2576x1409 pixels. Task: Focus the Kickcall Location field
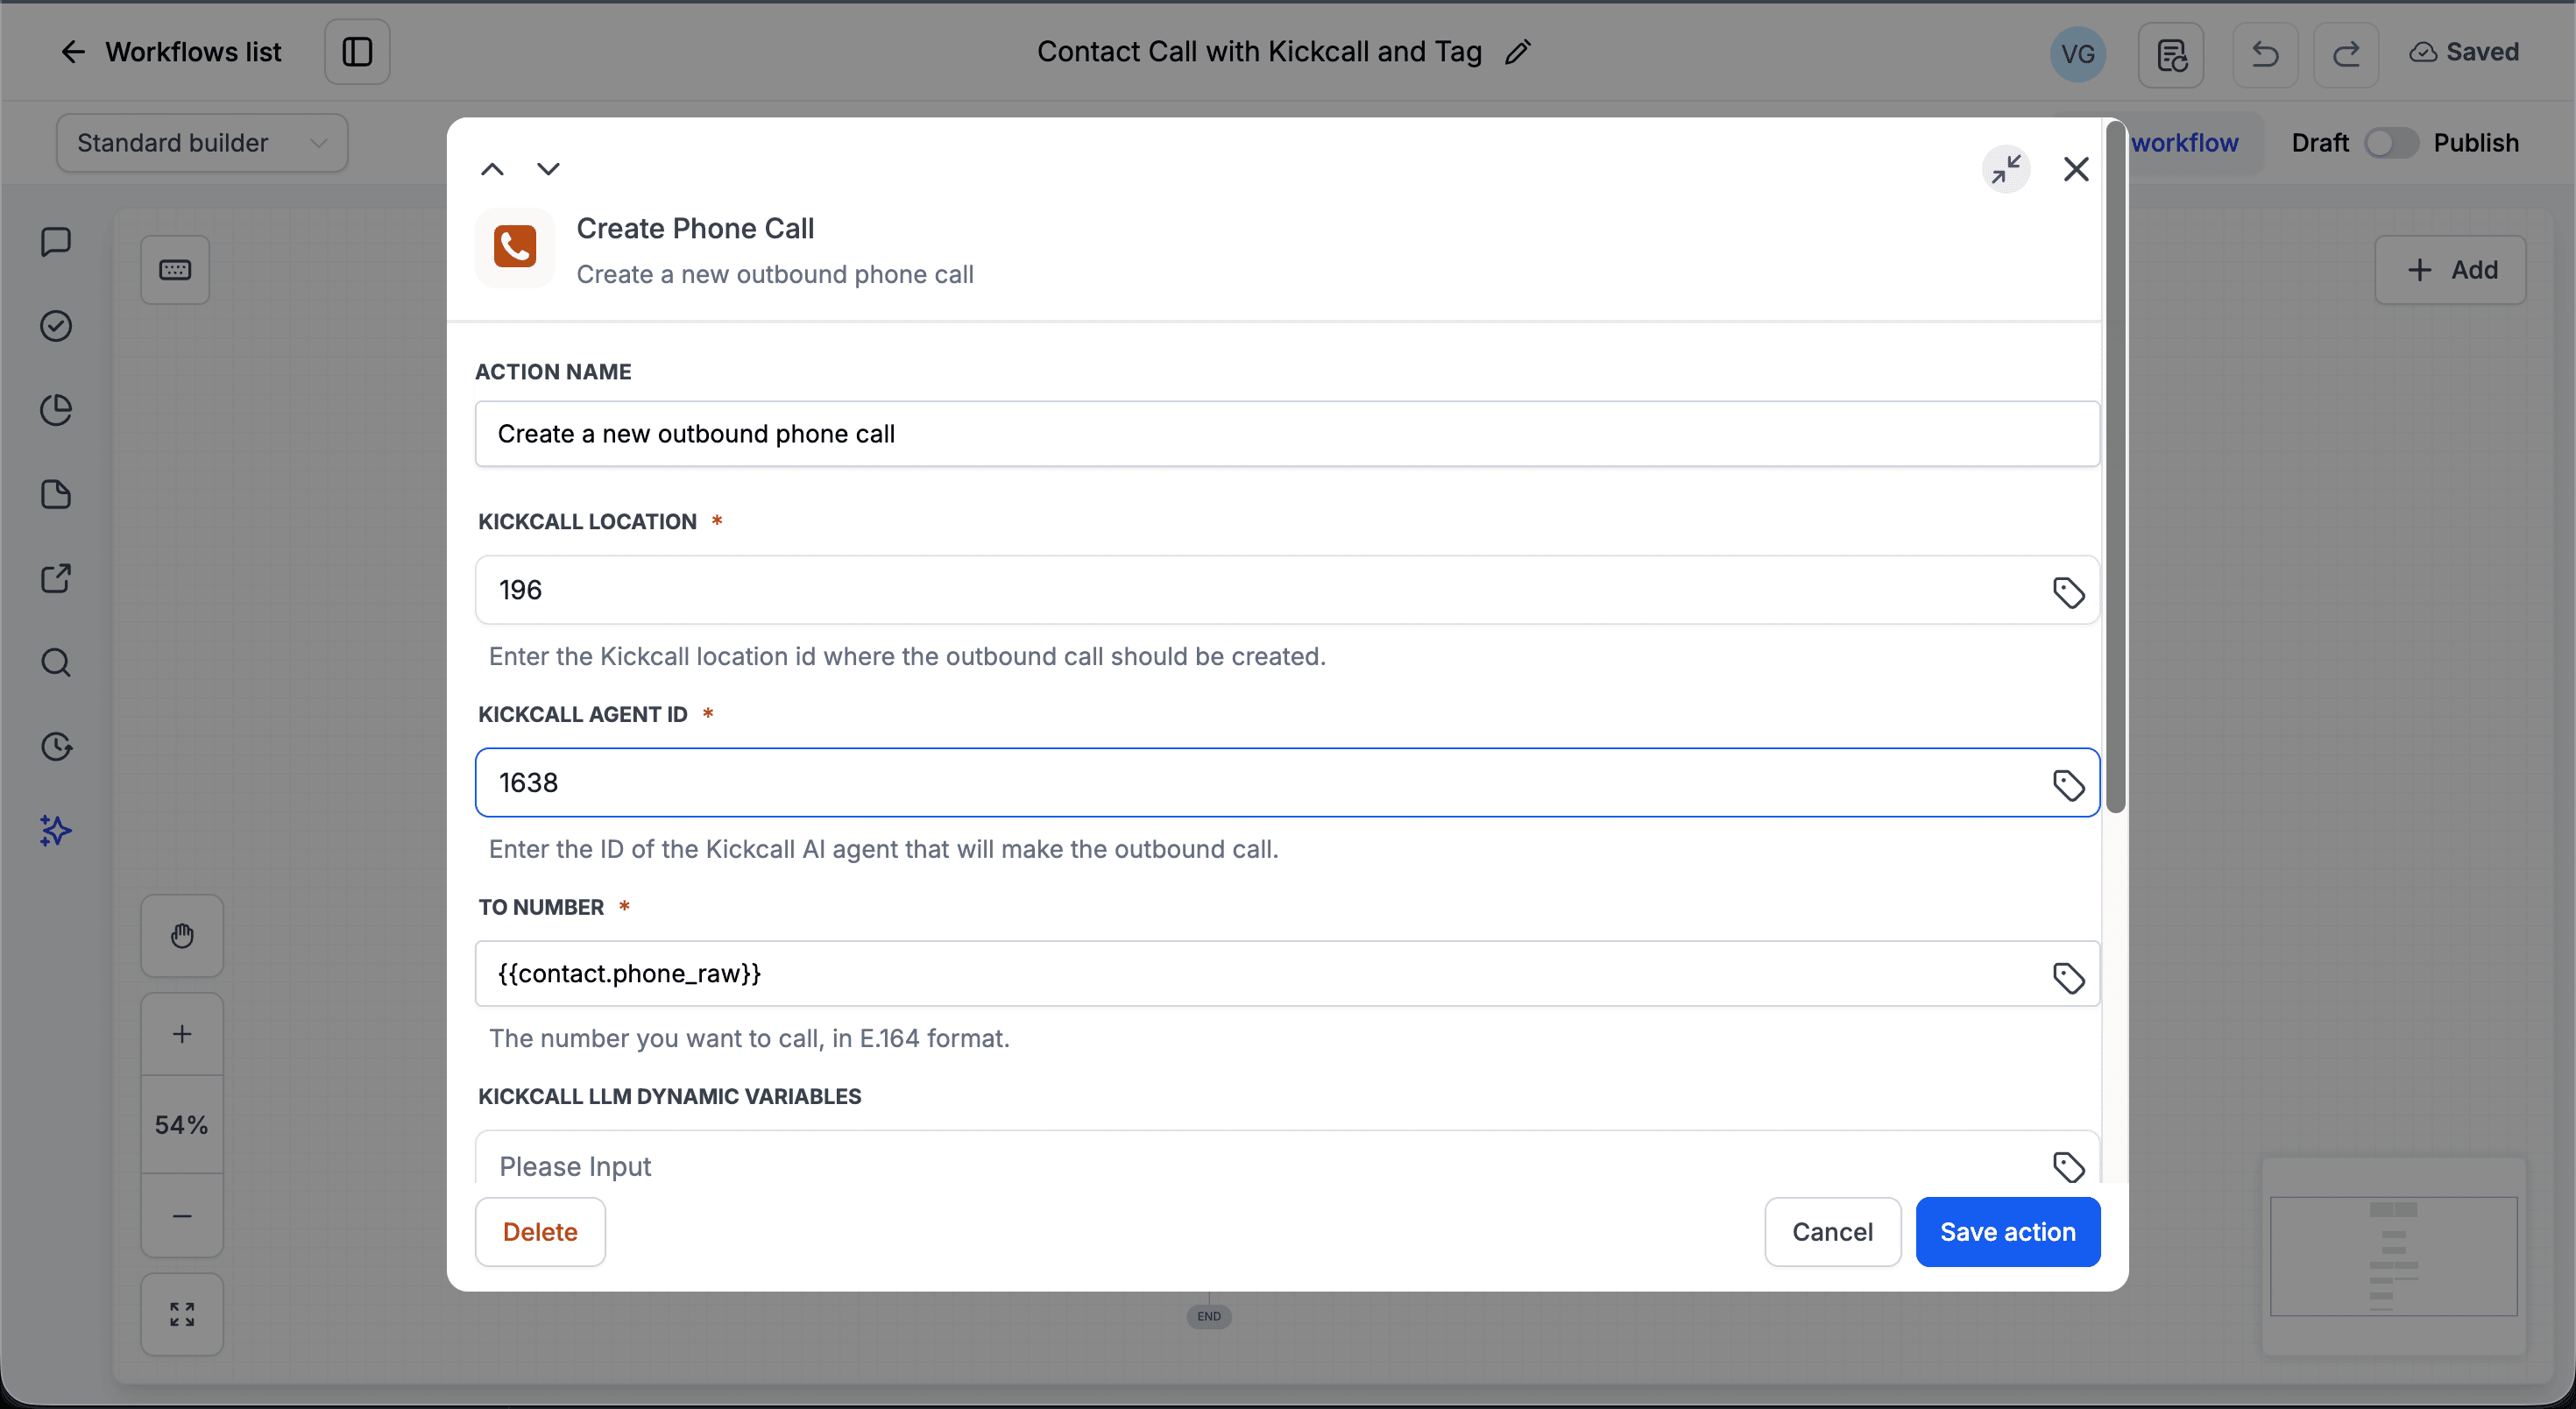tap(1287, 590)
